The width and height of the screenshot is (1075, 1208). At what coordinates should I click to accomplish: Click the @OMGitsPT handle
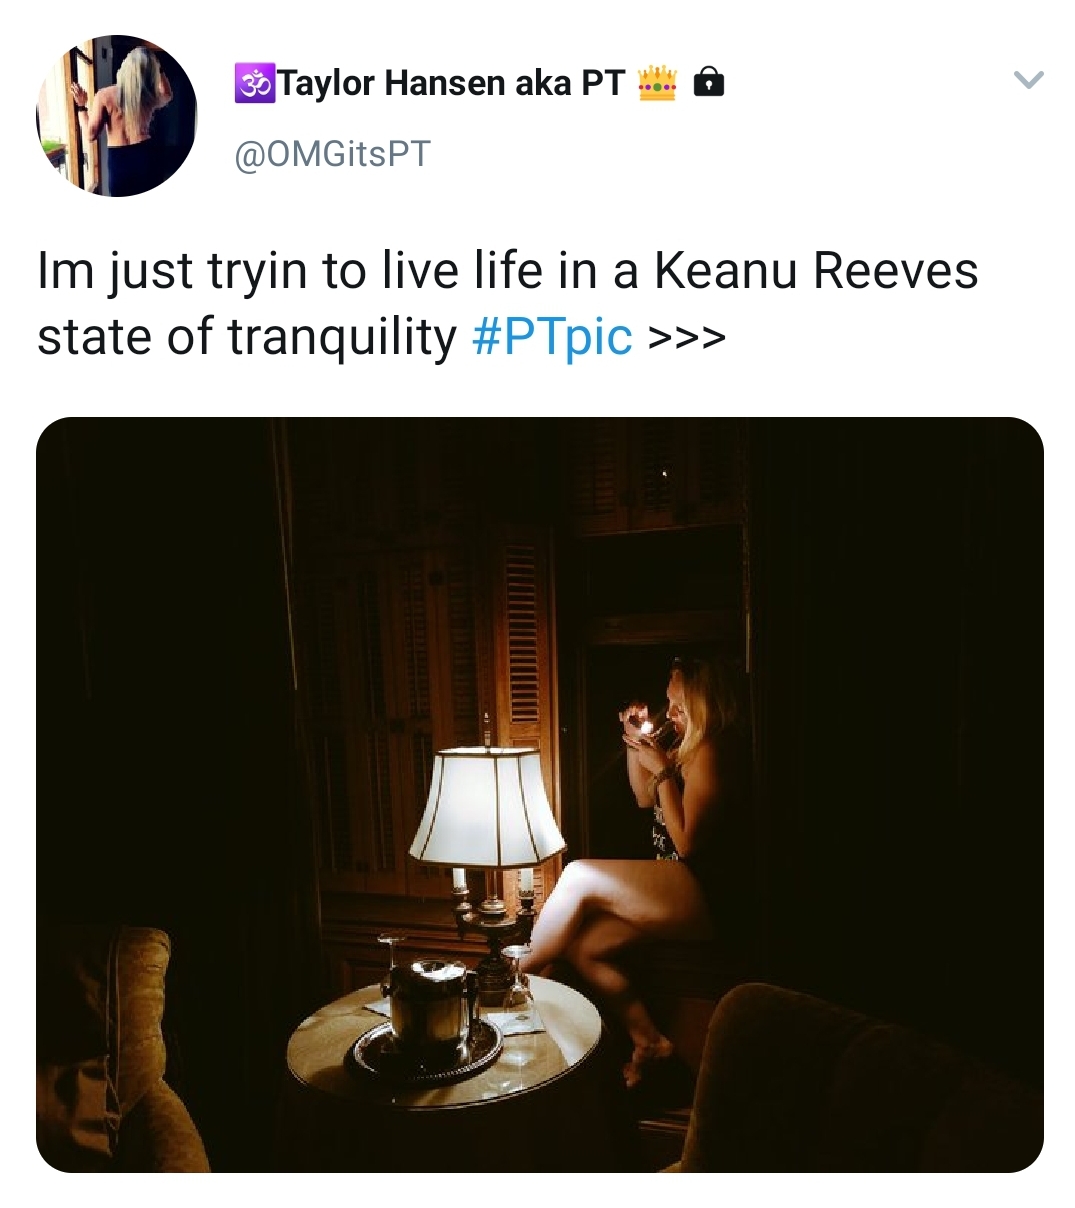click(x=332, y=154)
